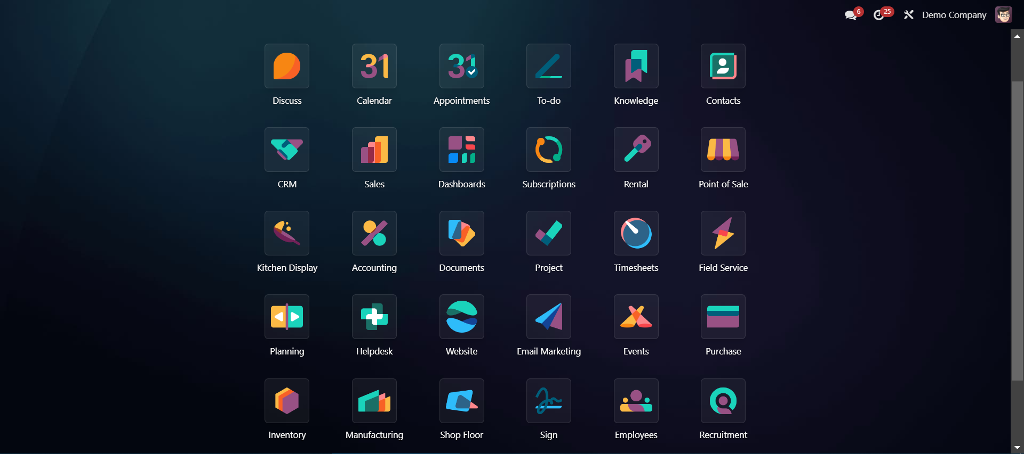The image size is (1024, 454).
Task: Launch the Timesheets app
Action: (636, 233)
